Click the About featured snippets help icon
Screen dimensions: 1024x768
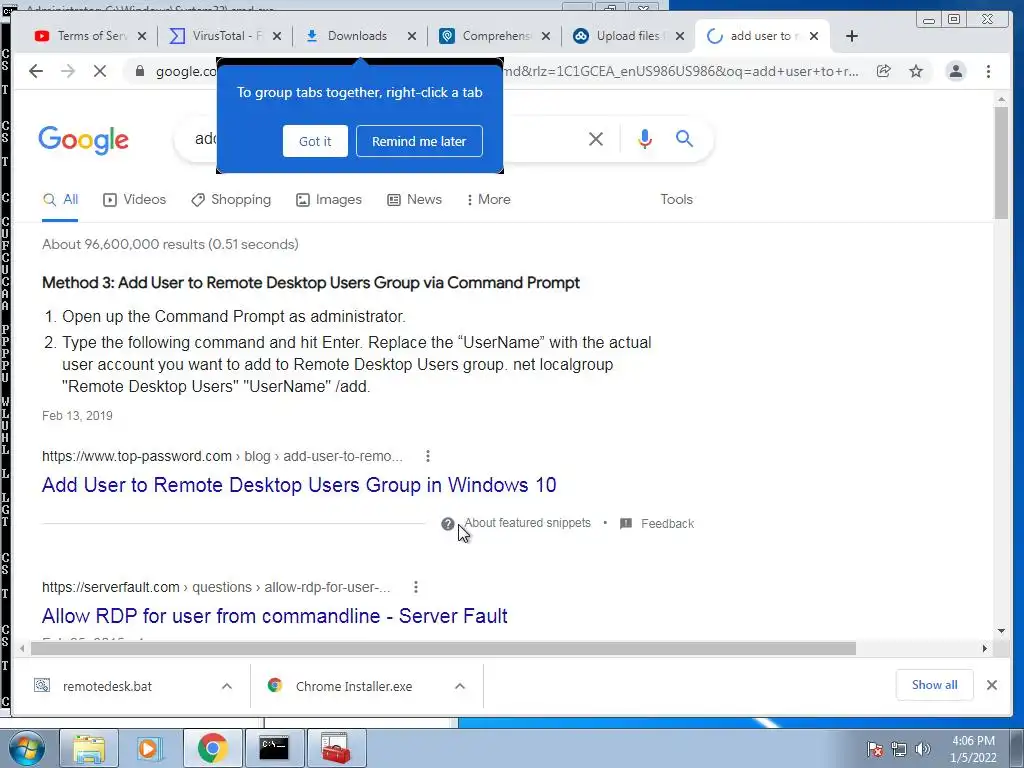[447, 524]
